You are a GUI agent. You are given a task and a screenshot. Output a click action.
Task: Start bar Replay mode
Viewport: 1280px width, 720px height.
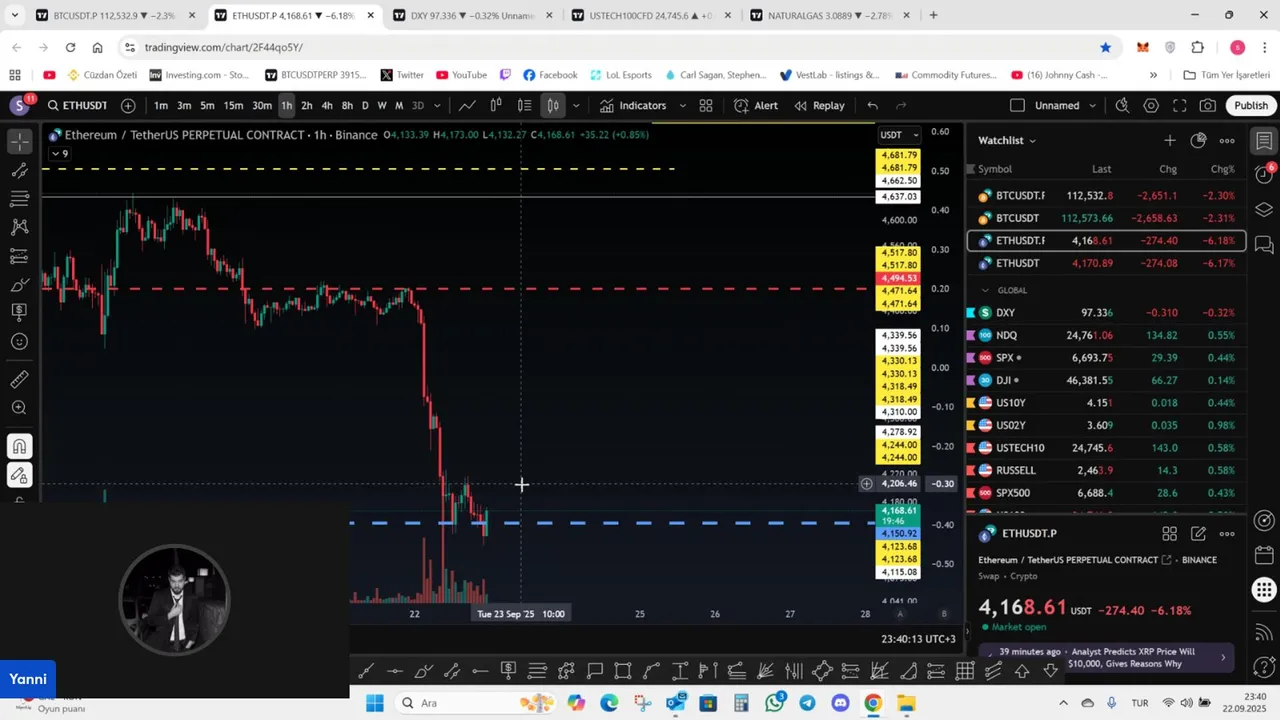click(x=819, y=105)
